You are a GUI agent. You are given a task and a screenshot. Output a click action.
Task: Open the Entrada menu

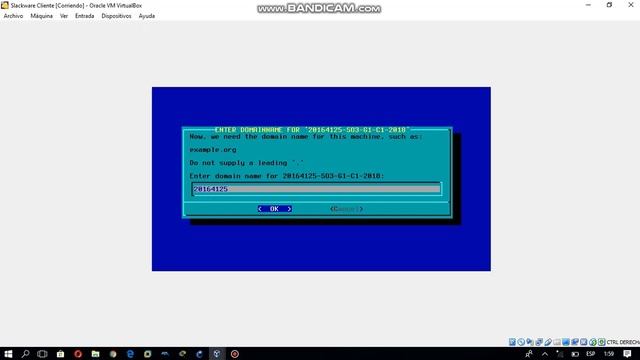coord(84,16)
